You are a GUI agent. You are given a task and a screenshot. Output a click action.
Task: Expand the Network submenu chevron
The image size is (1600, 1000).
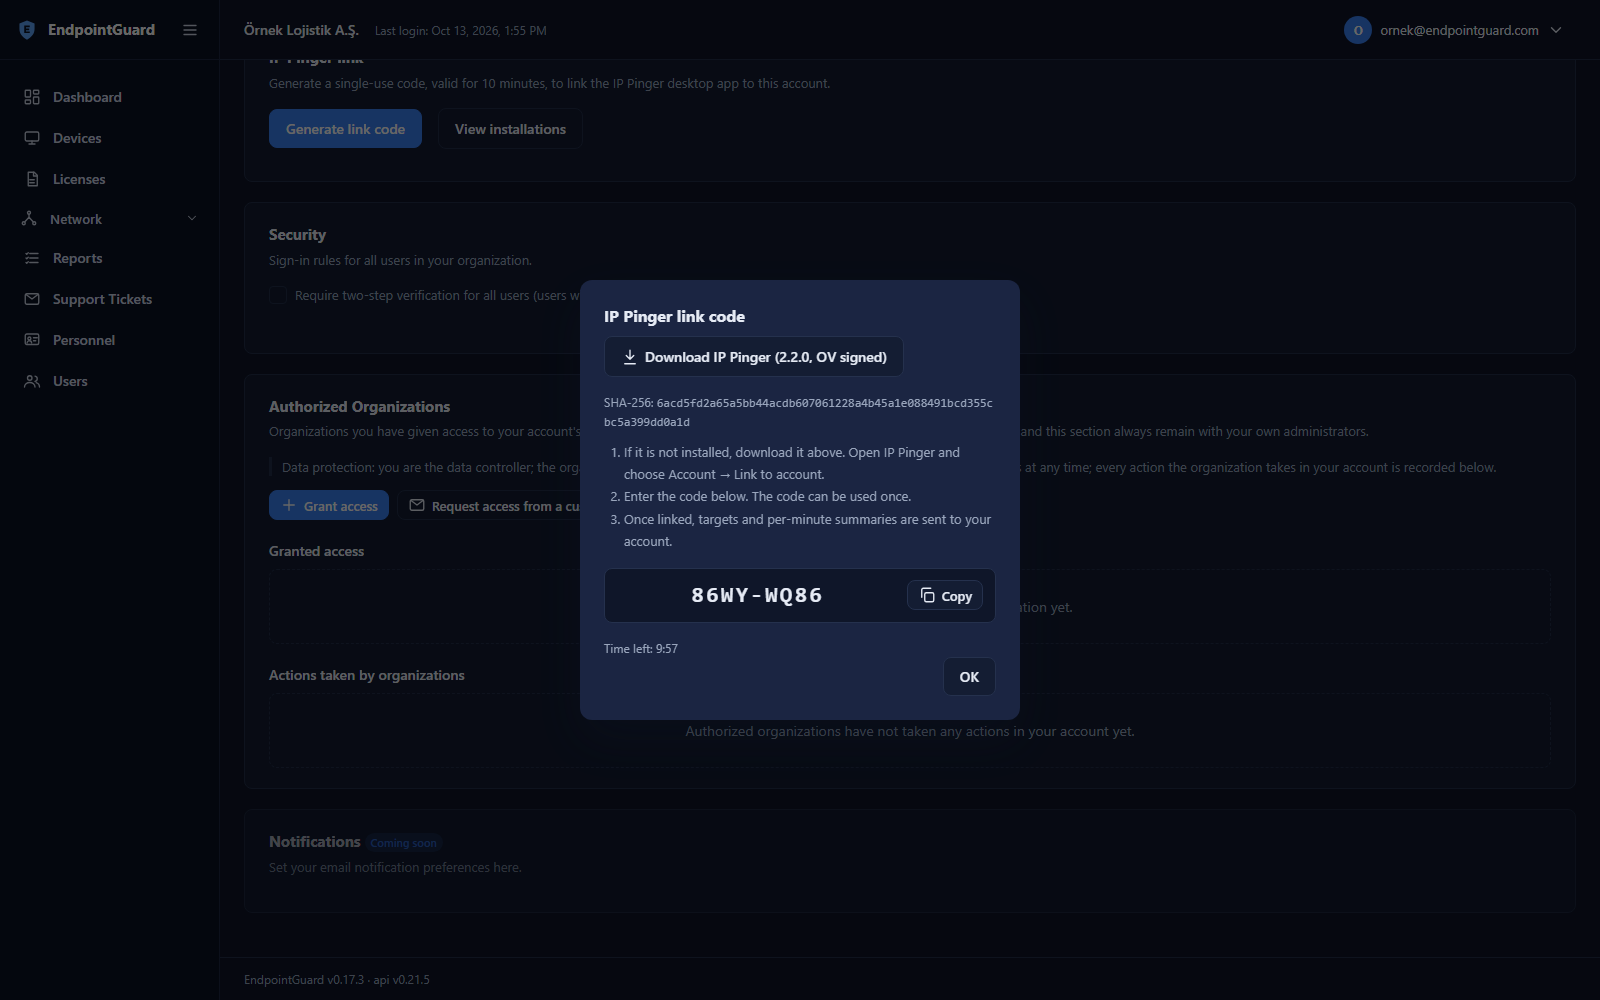(x=192, y=219)
